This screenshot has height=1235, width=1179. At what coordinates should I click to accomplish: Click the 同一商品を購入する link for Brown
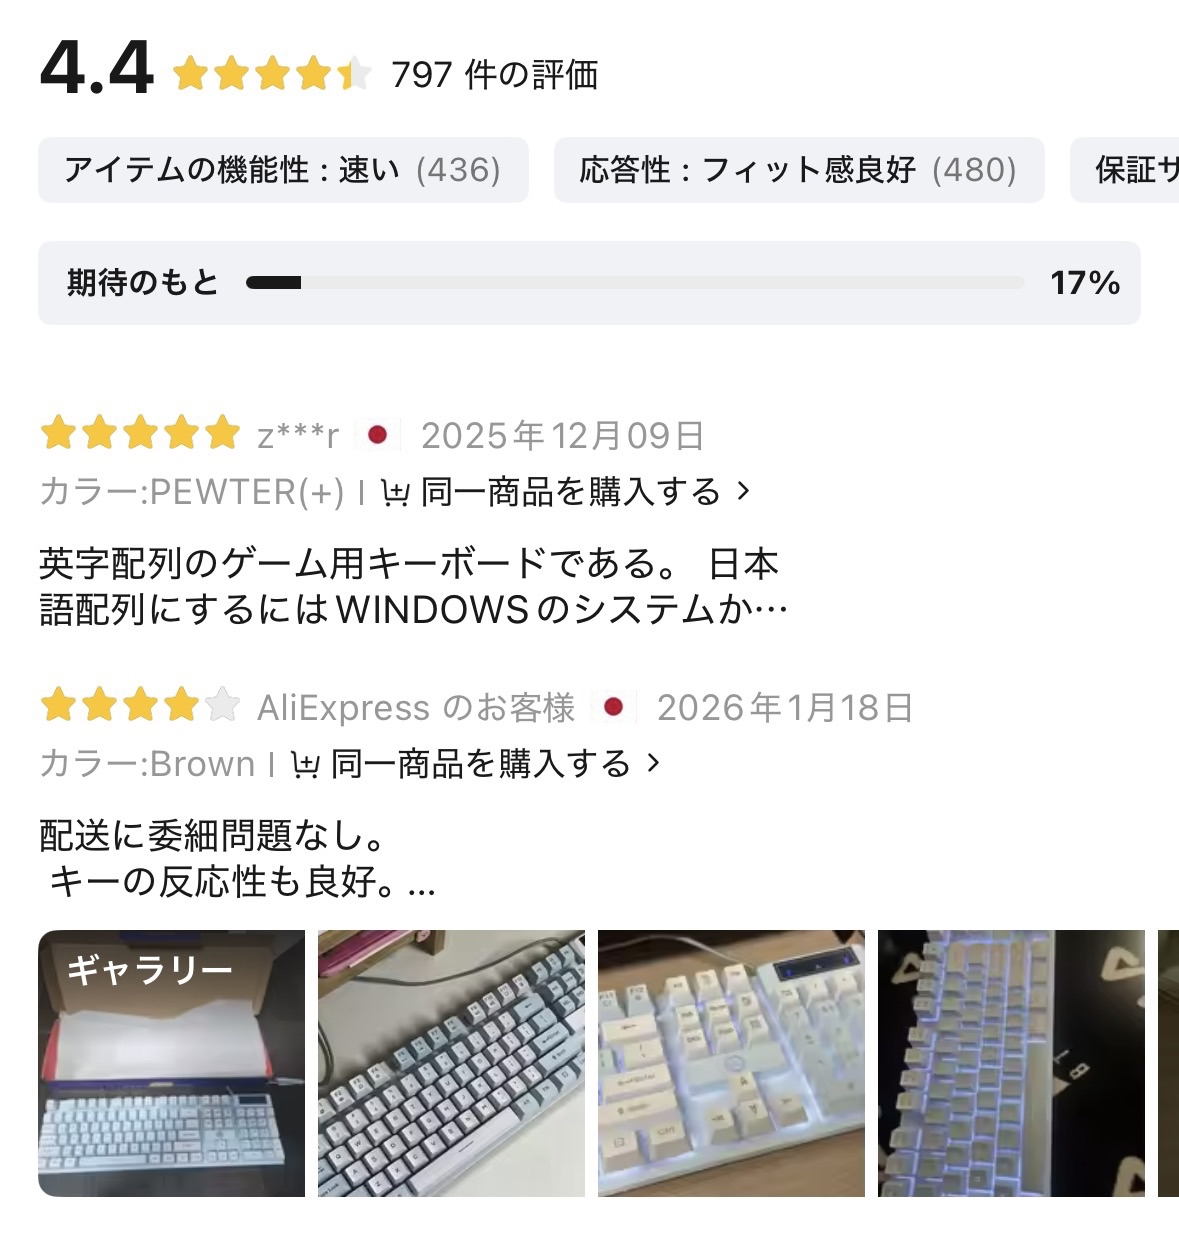pos(480,764)
